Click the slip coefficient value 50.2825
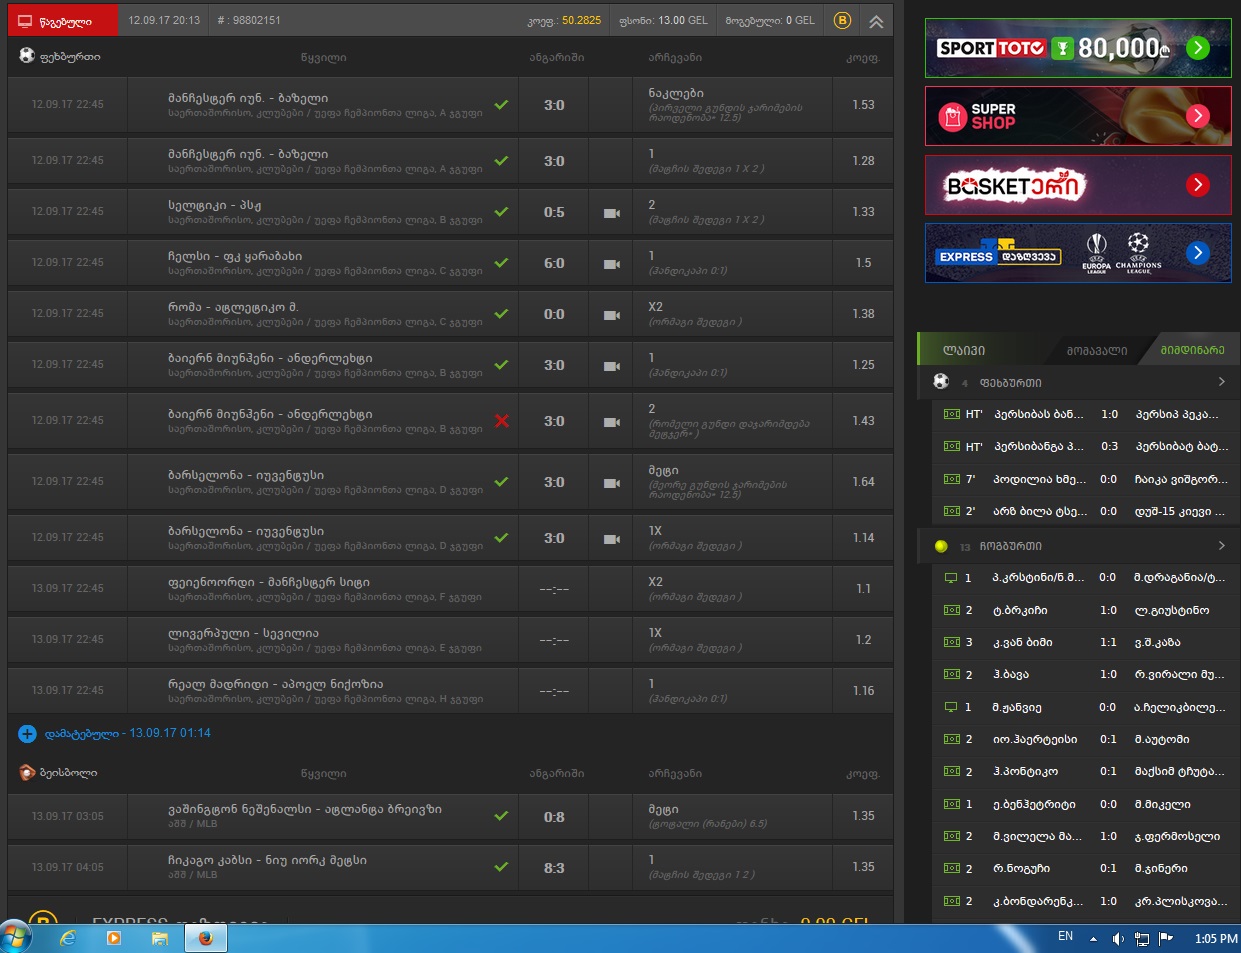The height and width of the screenshot is (953, 1241). coord(581,20)
